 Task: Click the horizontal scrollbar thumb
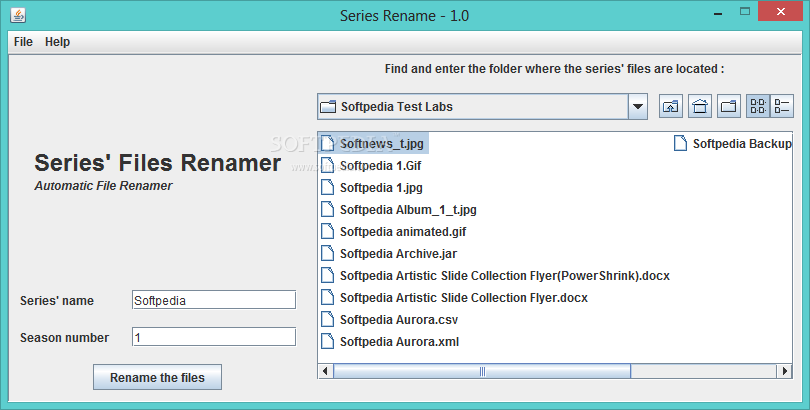tap(482, 371)
